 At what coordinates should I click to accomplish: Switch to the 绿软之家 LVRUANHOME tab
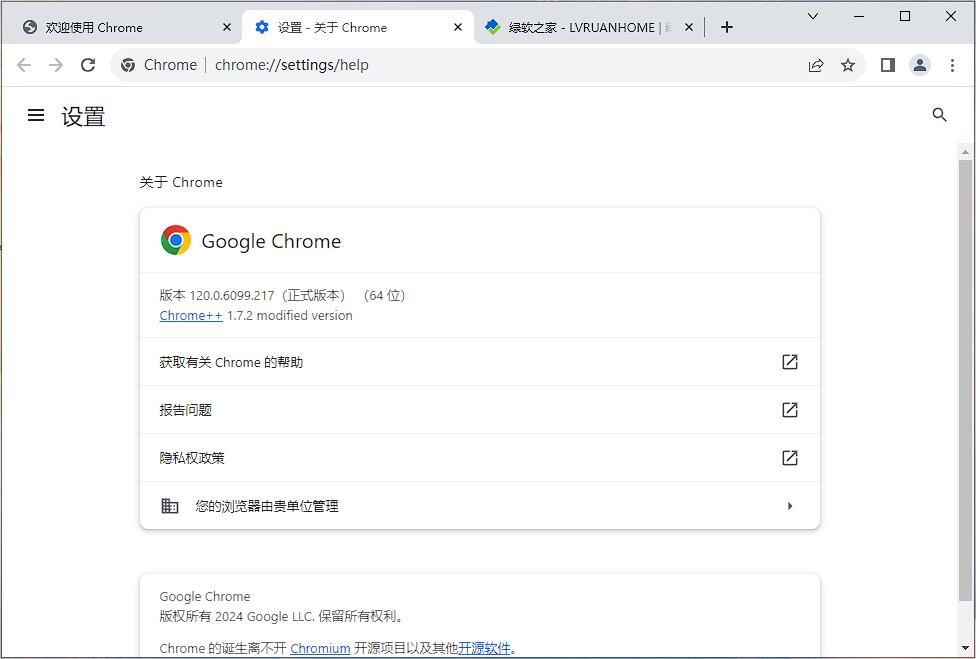[580, 27]
